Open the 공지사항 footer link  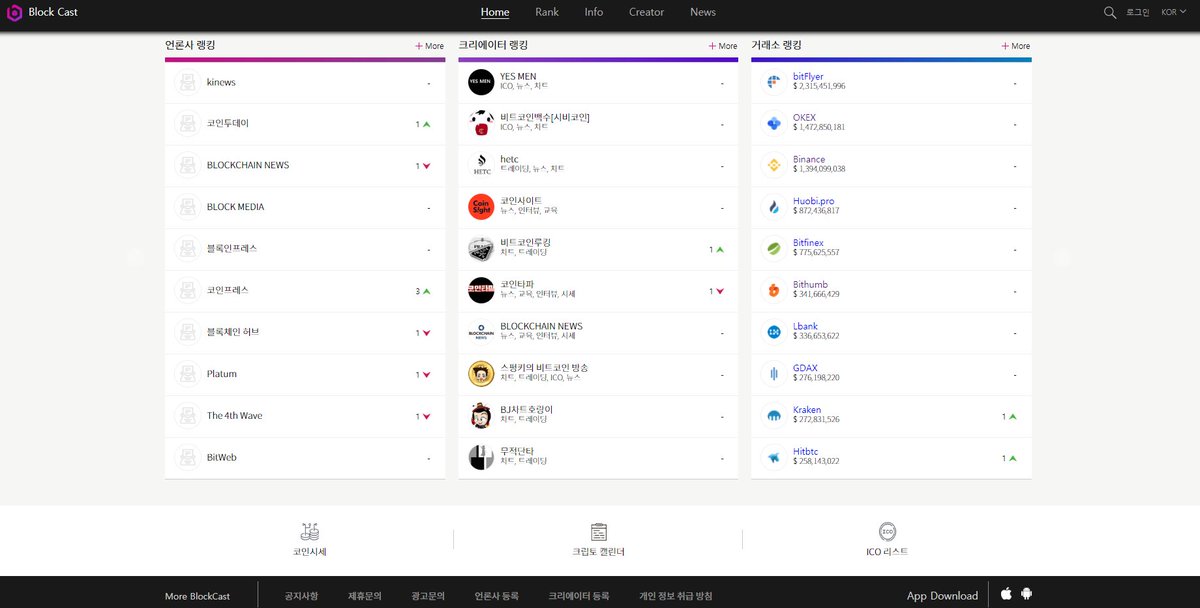301,596
